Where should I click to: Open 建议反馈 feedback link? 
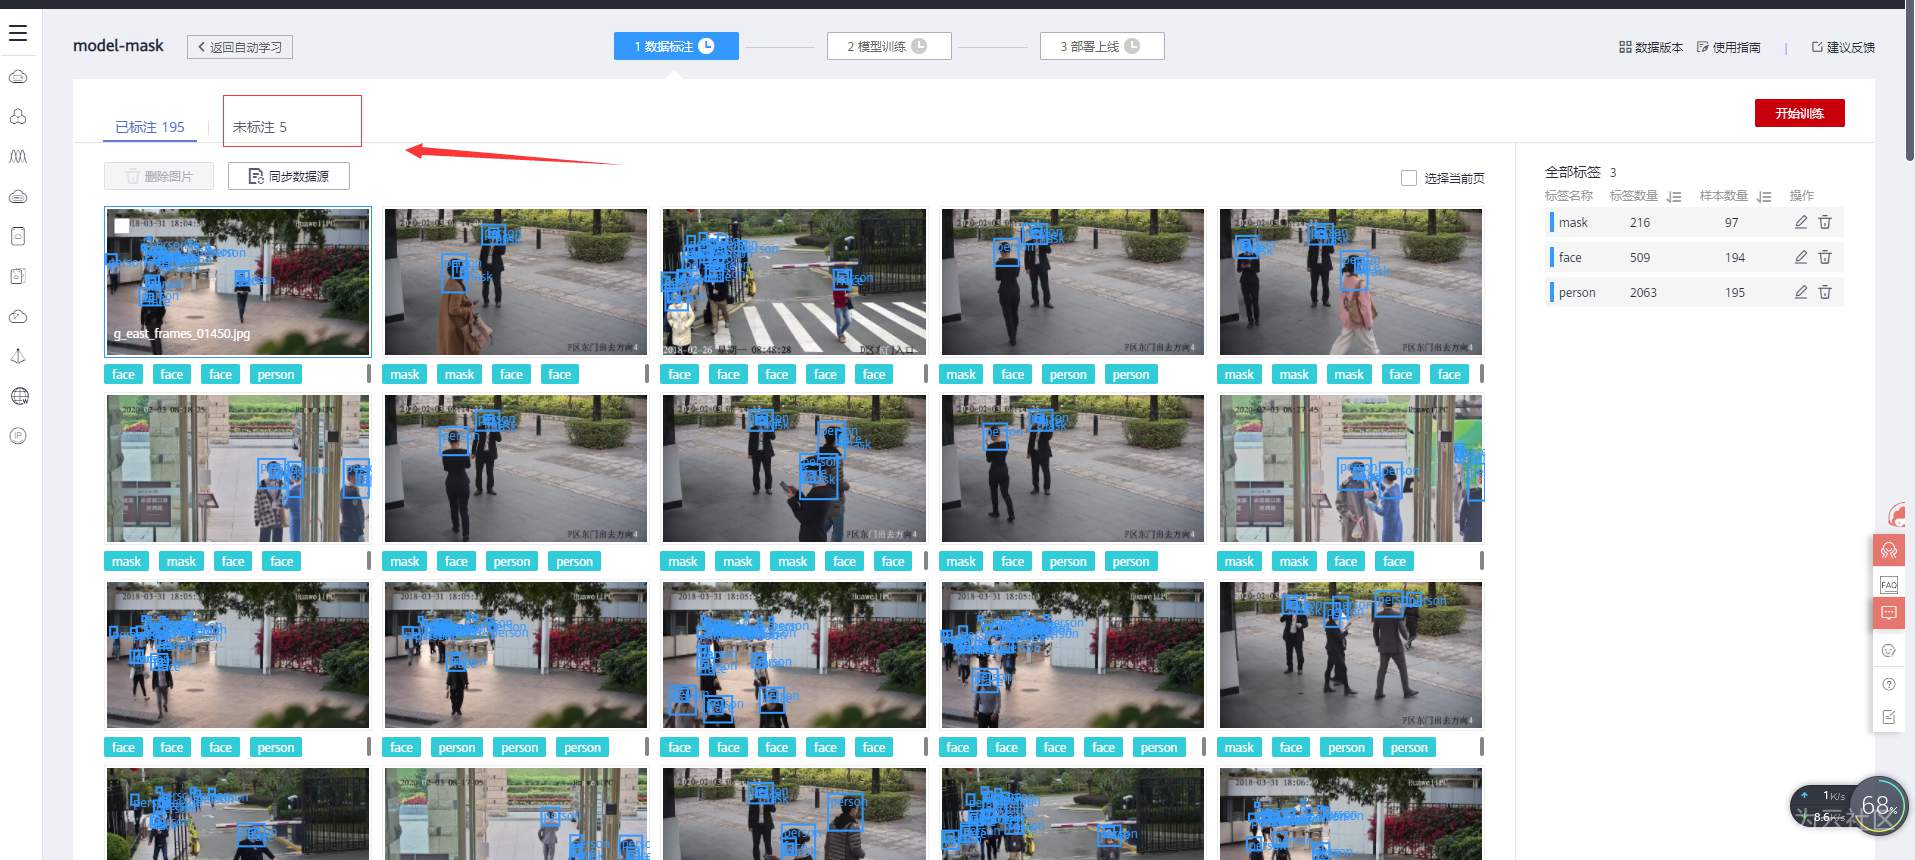tap(1843, 47)
